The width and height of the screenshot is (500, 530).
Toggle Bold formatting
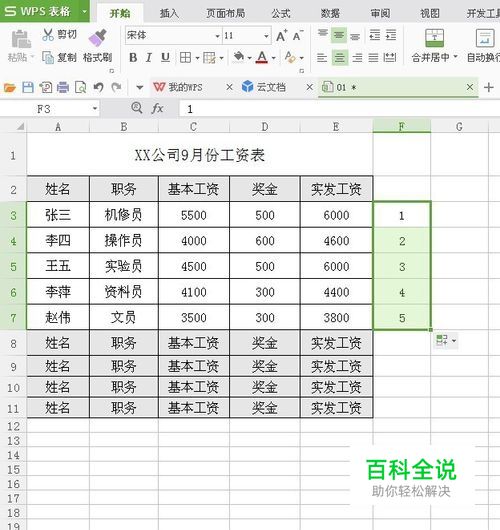pos(133,58)
